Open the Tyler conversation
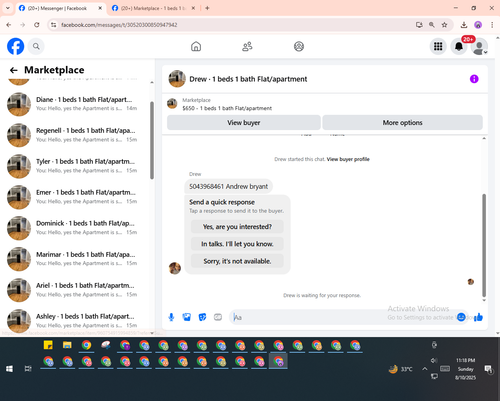Viewport: 500px width, 401px height. 76,166
